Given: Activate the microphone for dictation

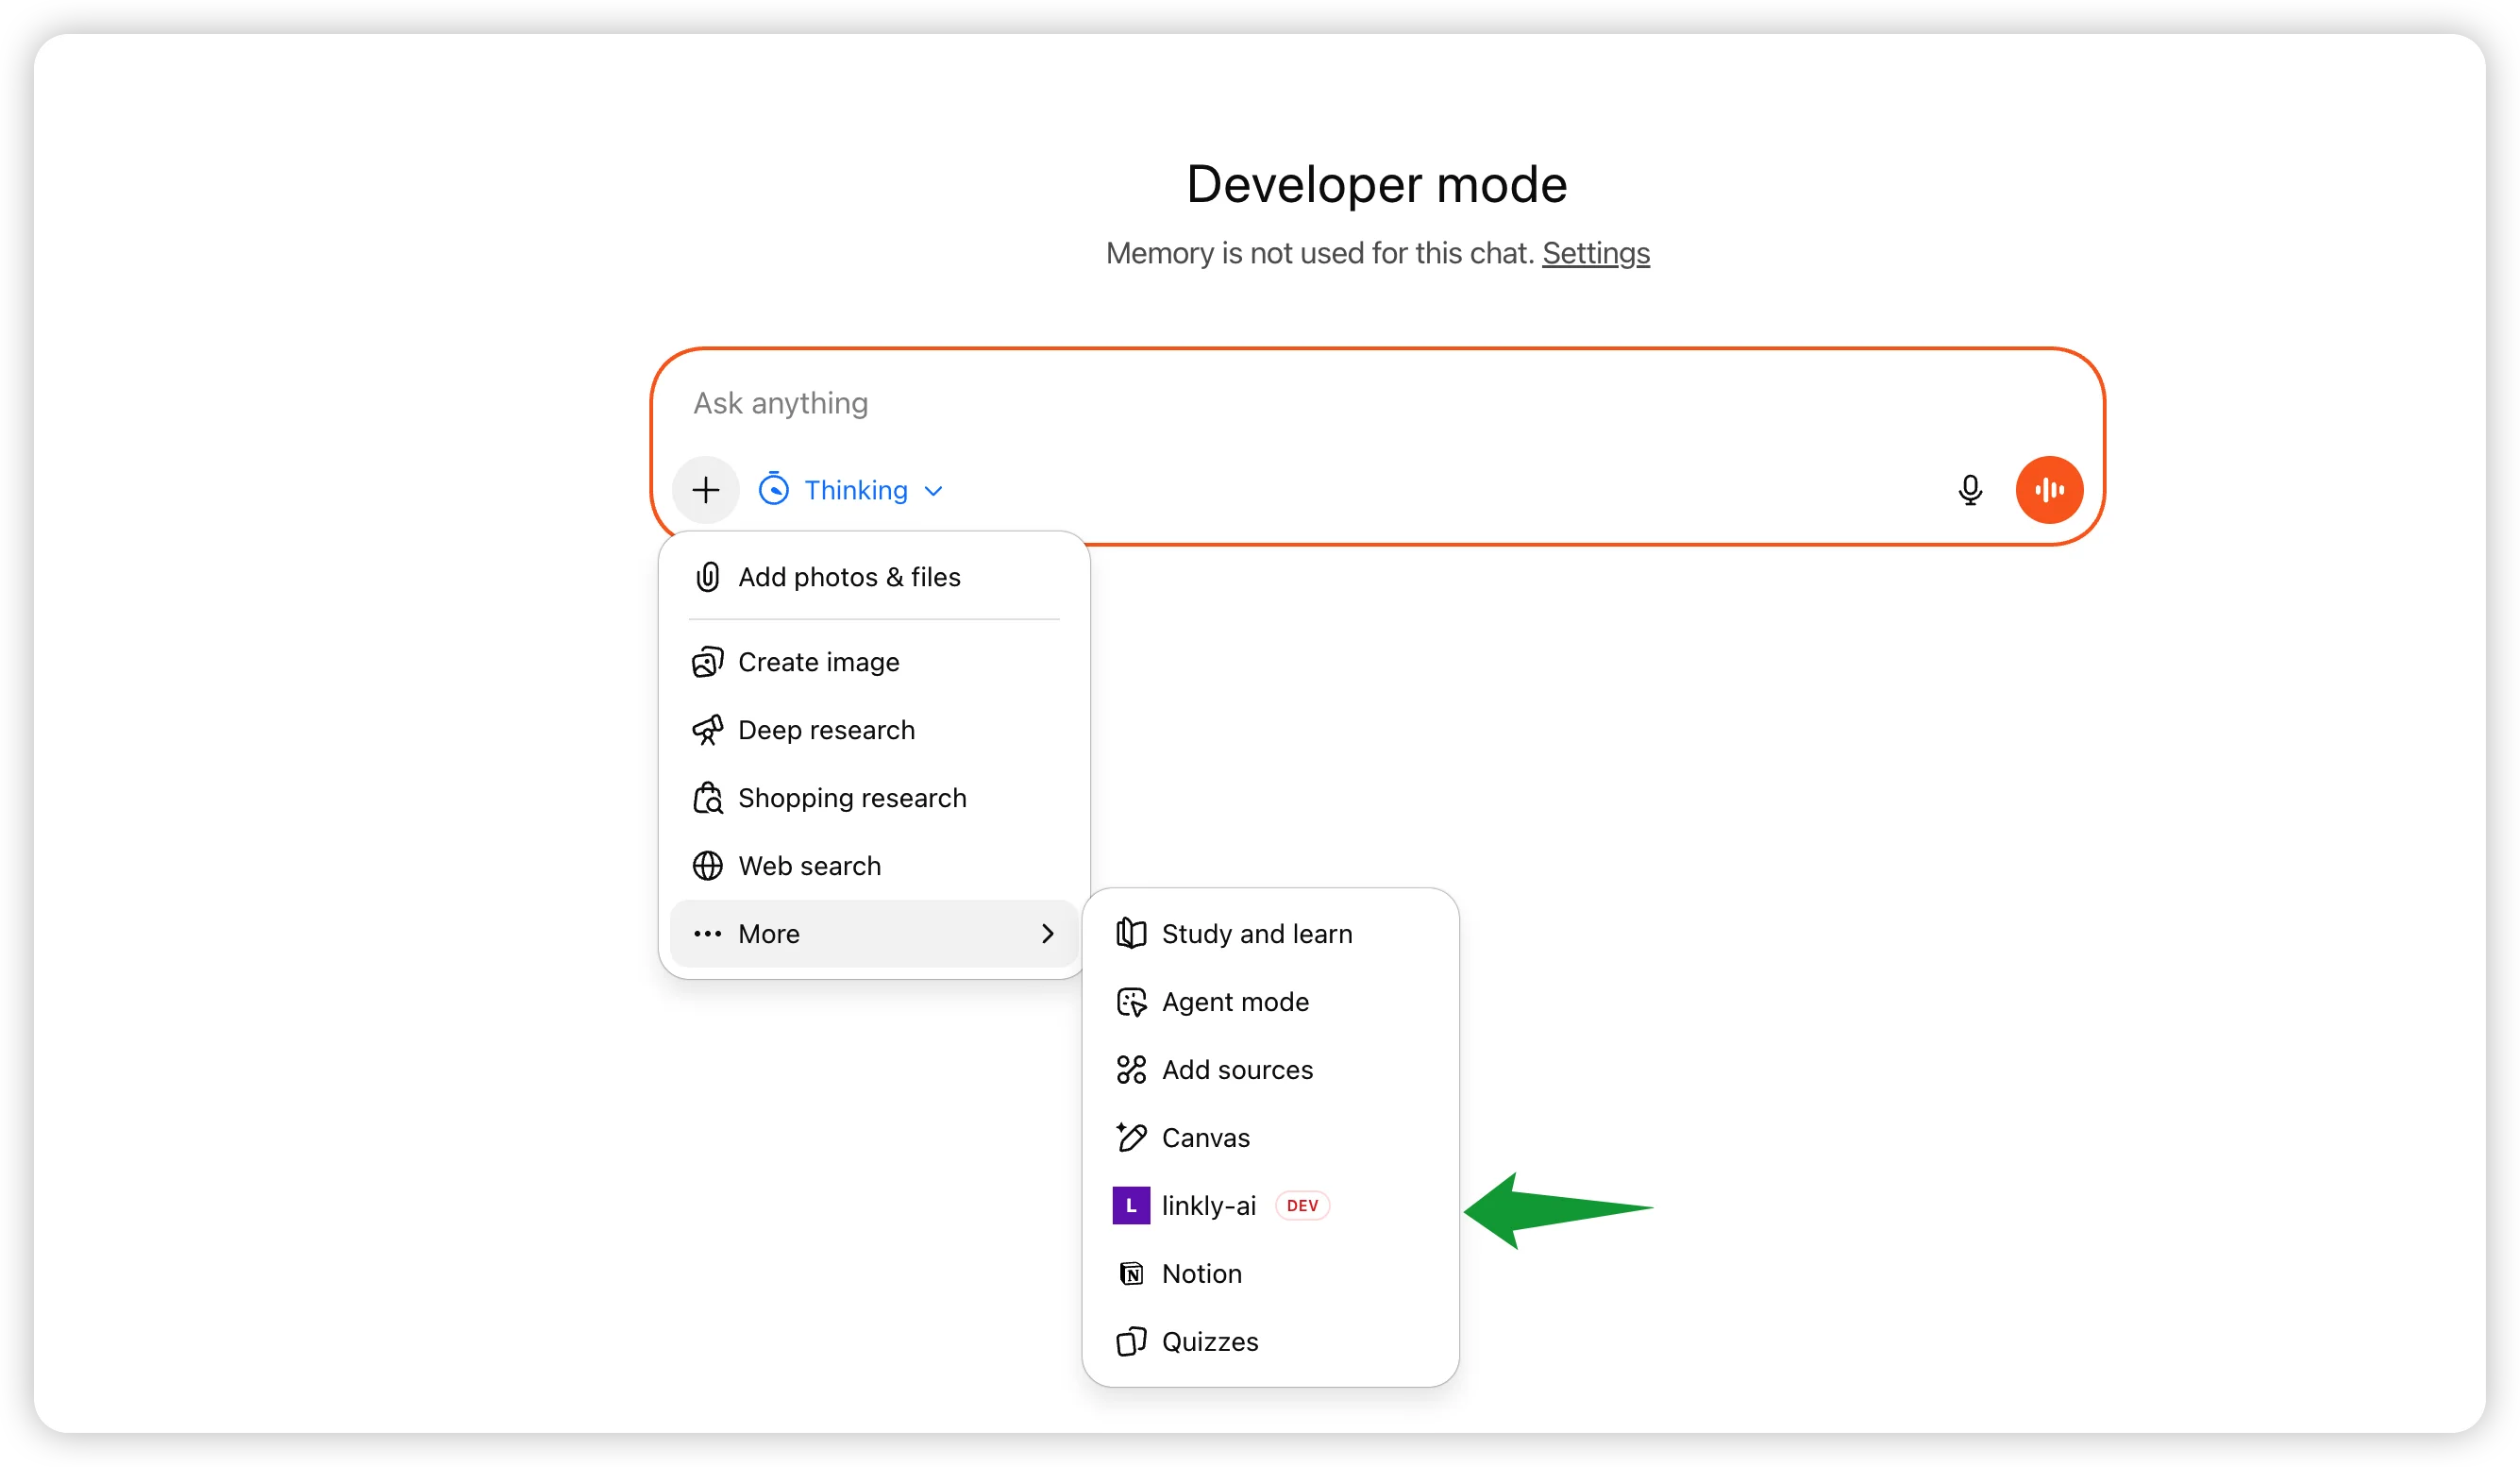Looking at the screenshot, I should (1970, 490).
